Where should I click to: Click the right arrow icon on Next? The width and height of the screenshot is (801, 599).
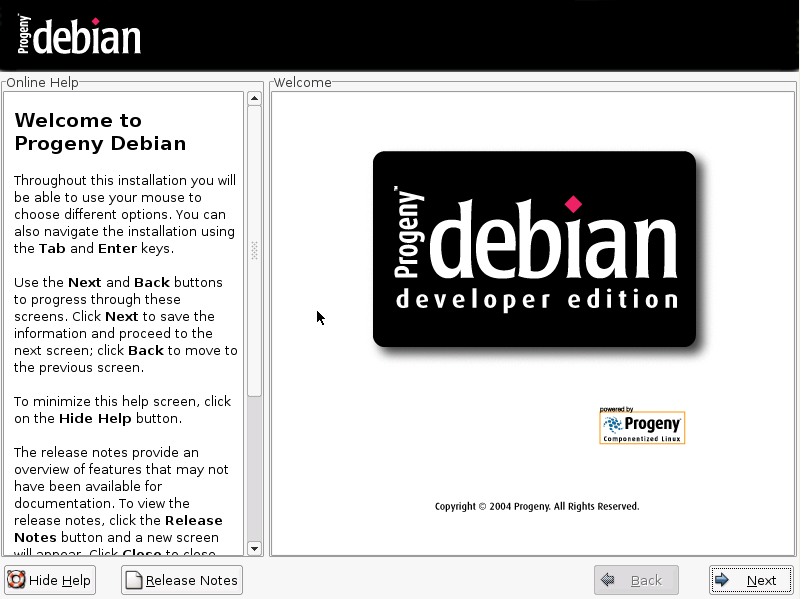click(x=721, y=580)
